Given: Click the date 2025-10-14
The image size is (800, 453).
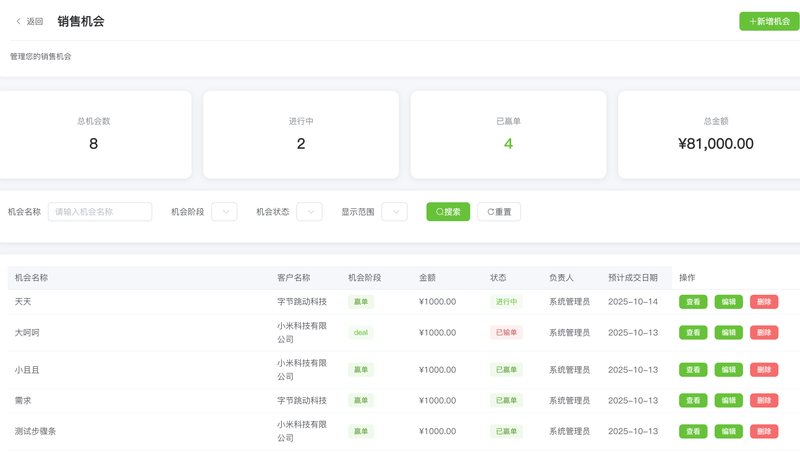Looking at the screenshot, I should (x=633, y=301).
